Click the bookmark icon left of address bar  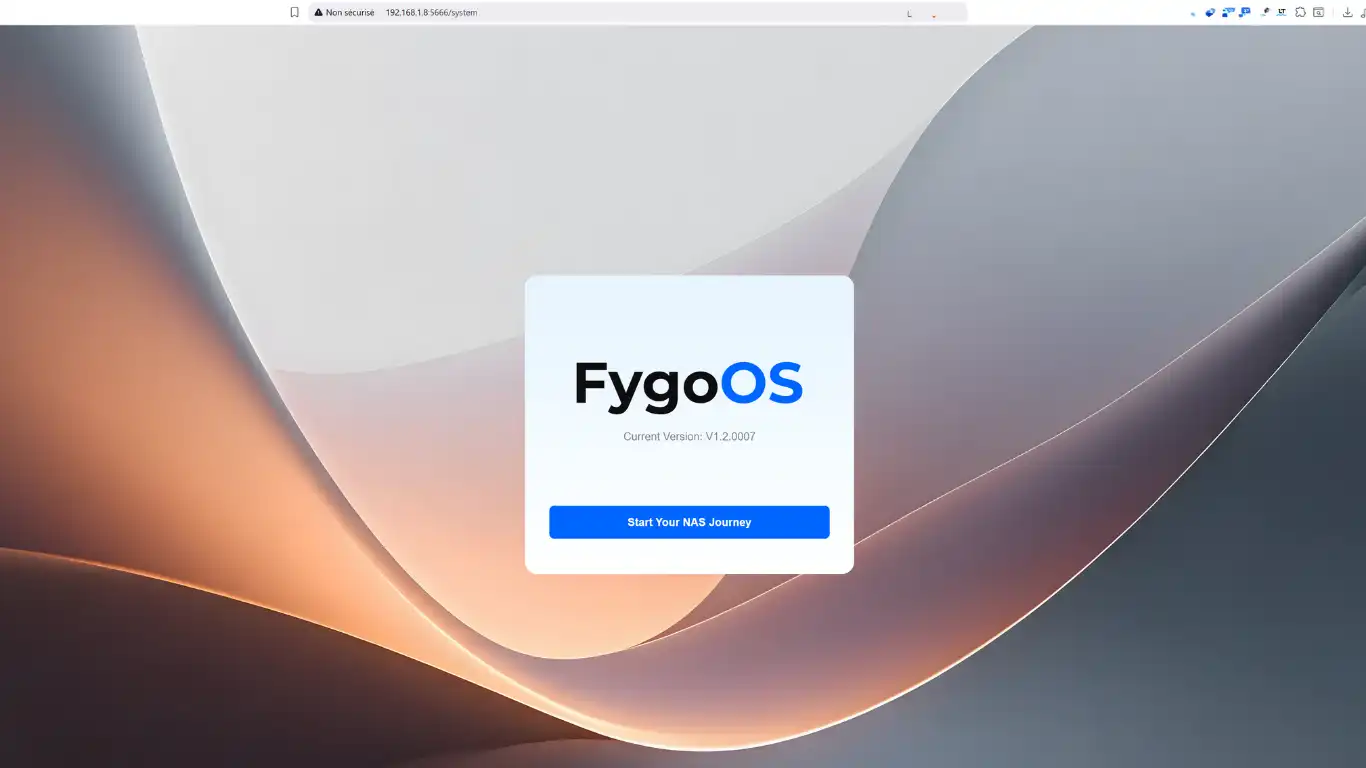294,13
